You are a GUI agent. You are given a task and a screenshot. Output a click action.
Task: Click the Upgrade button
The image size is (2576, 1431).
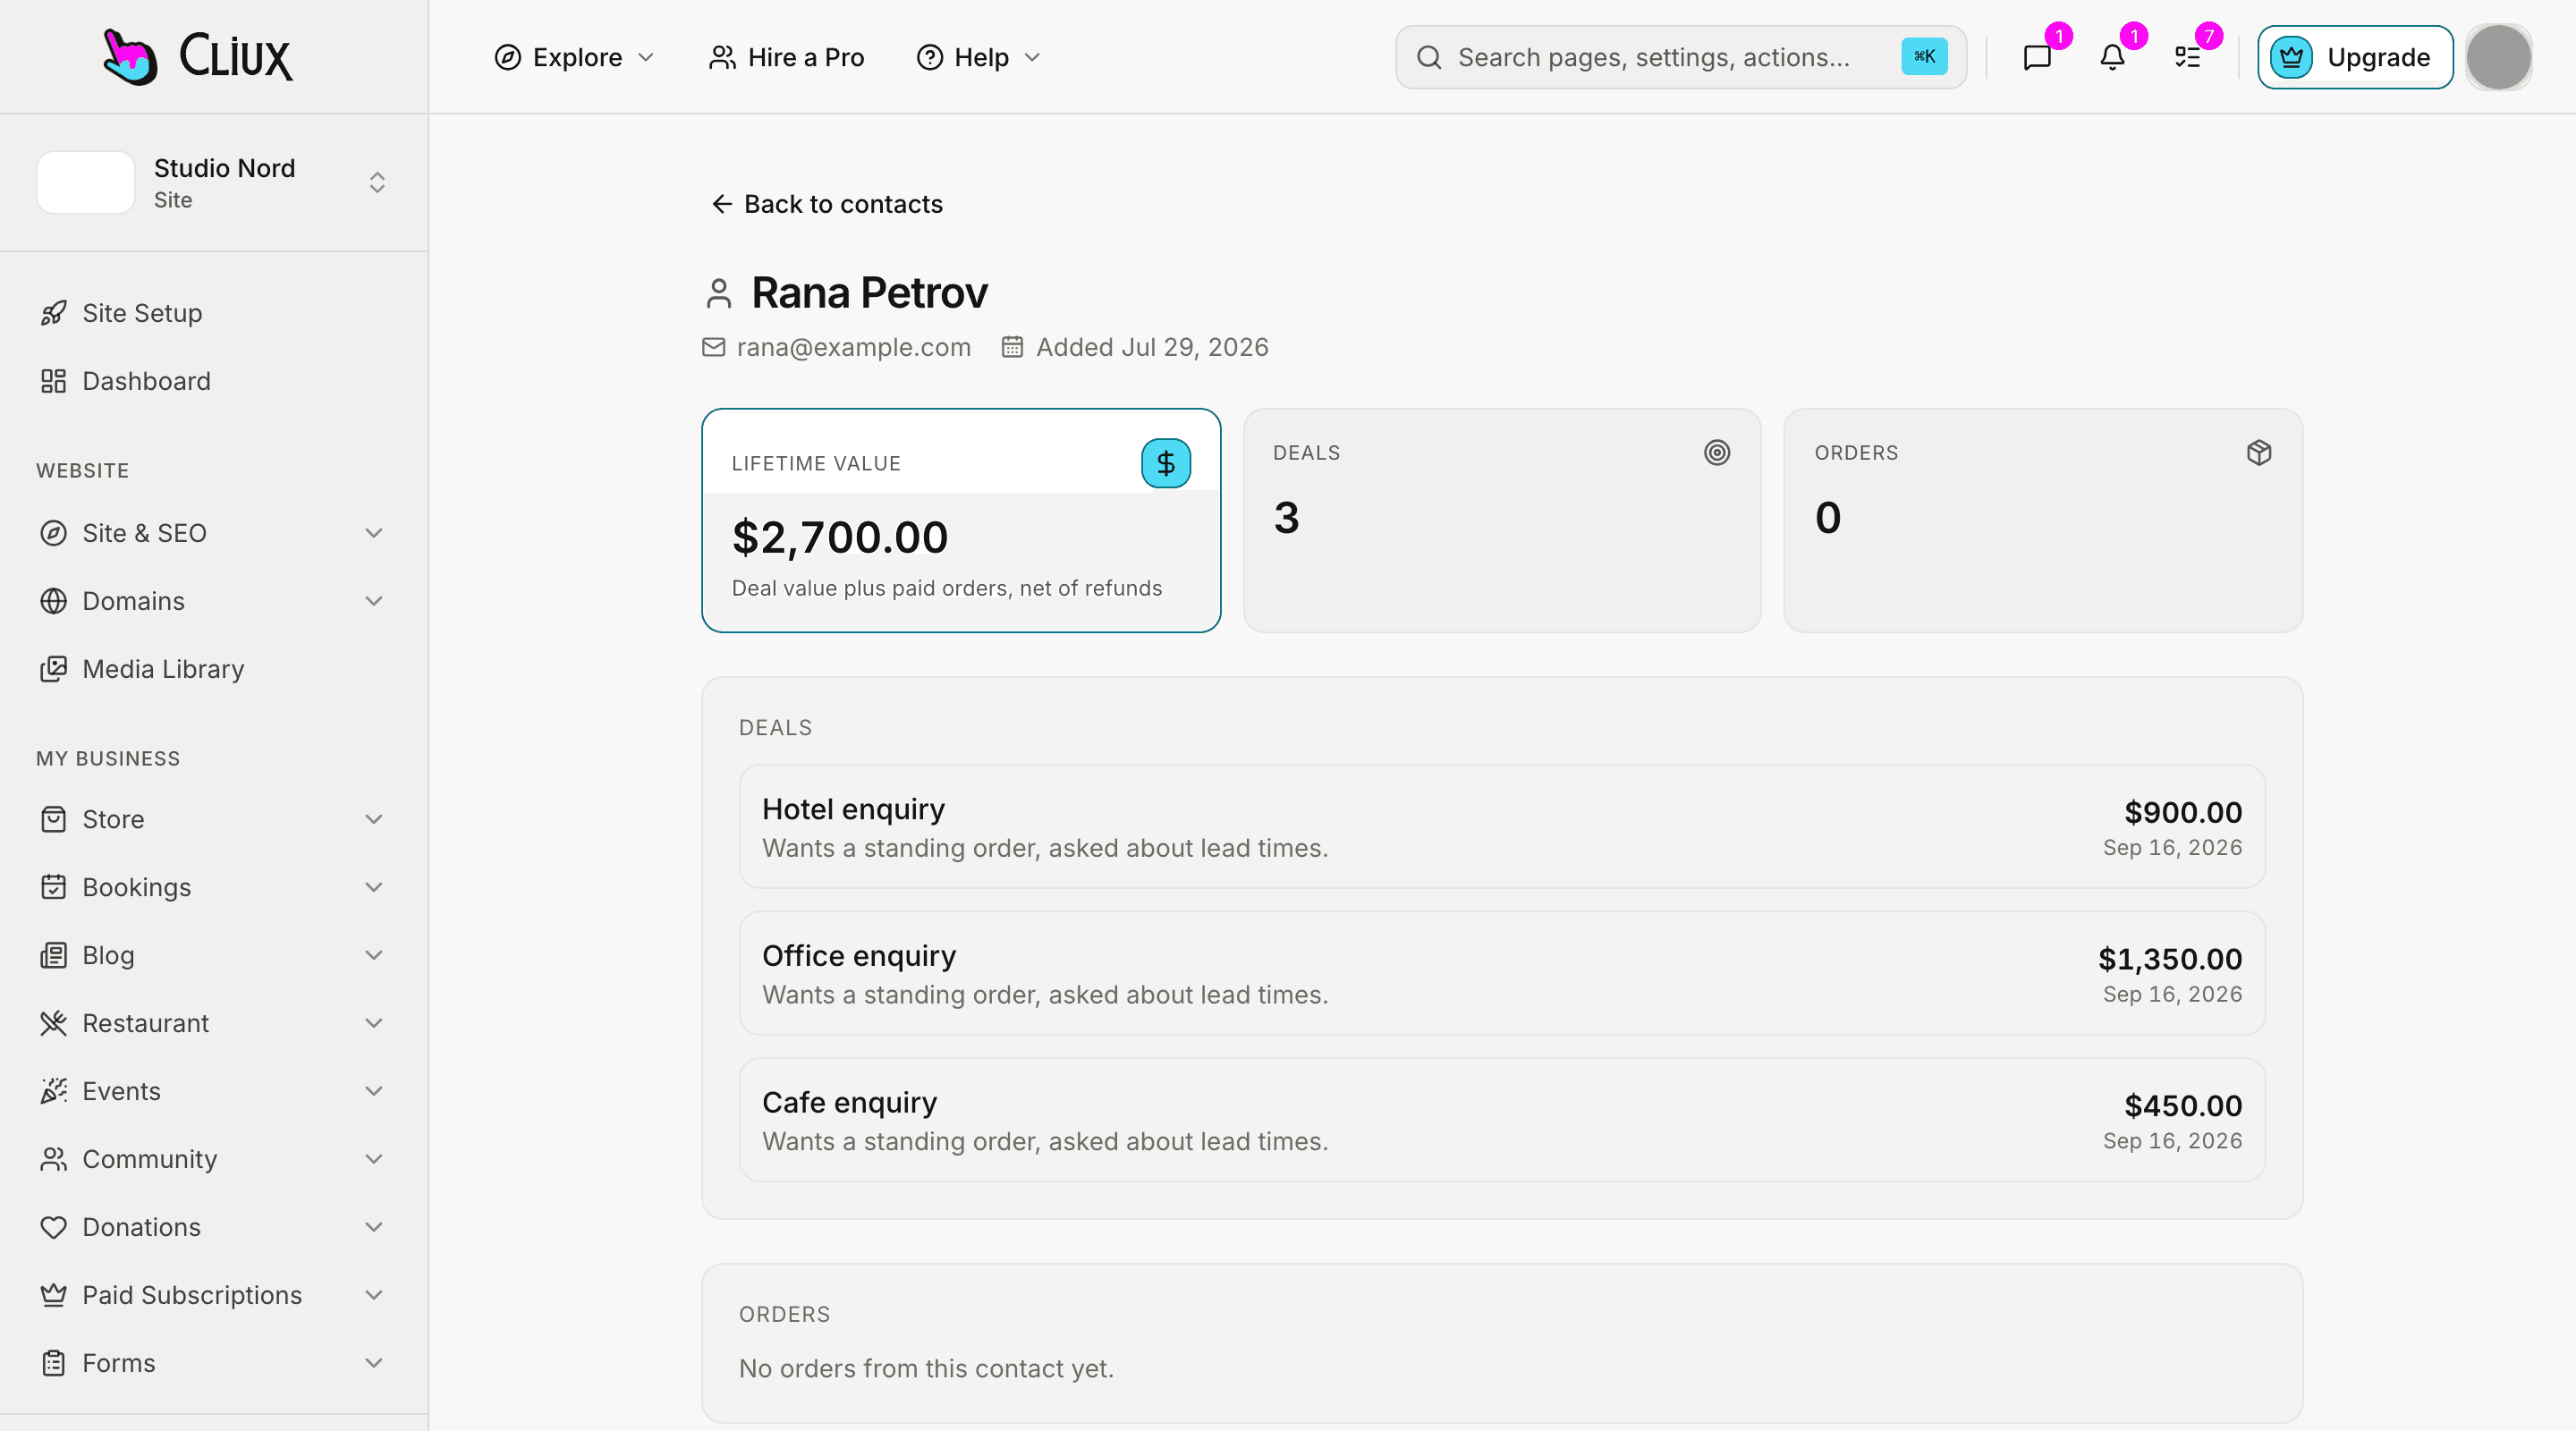click(x=2355, y=57)
